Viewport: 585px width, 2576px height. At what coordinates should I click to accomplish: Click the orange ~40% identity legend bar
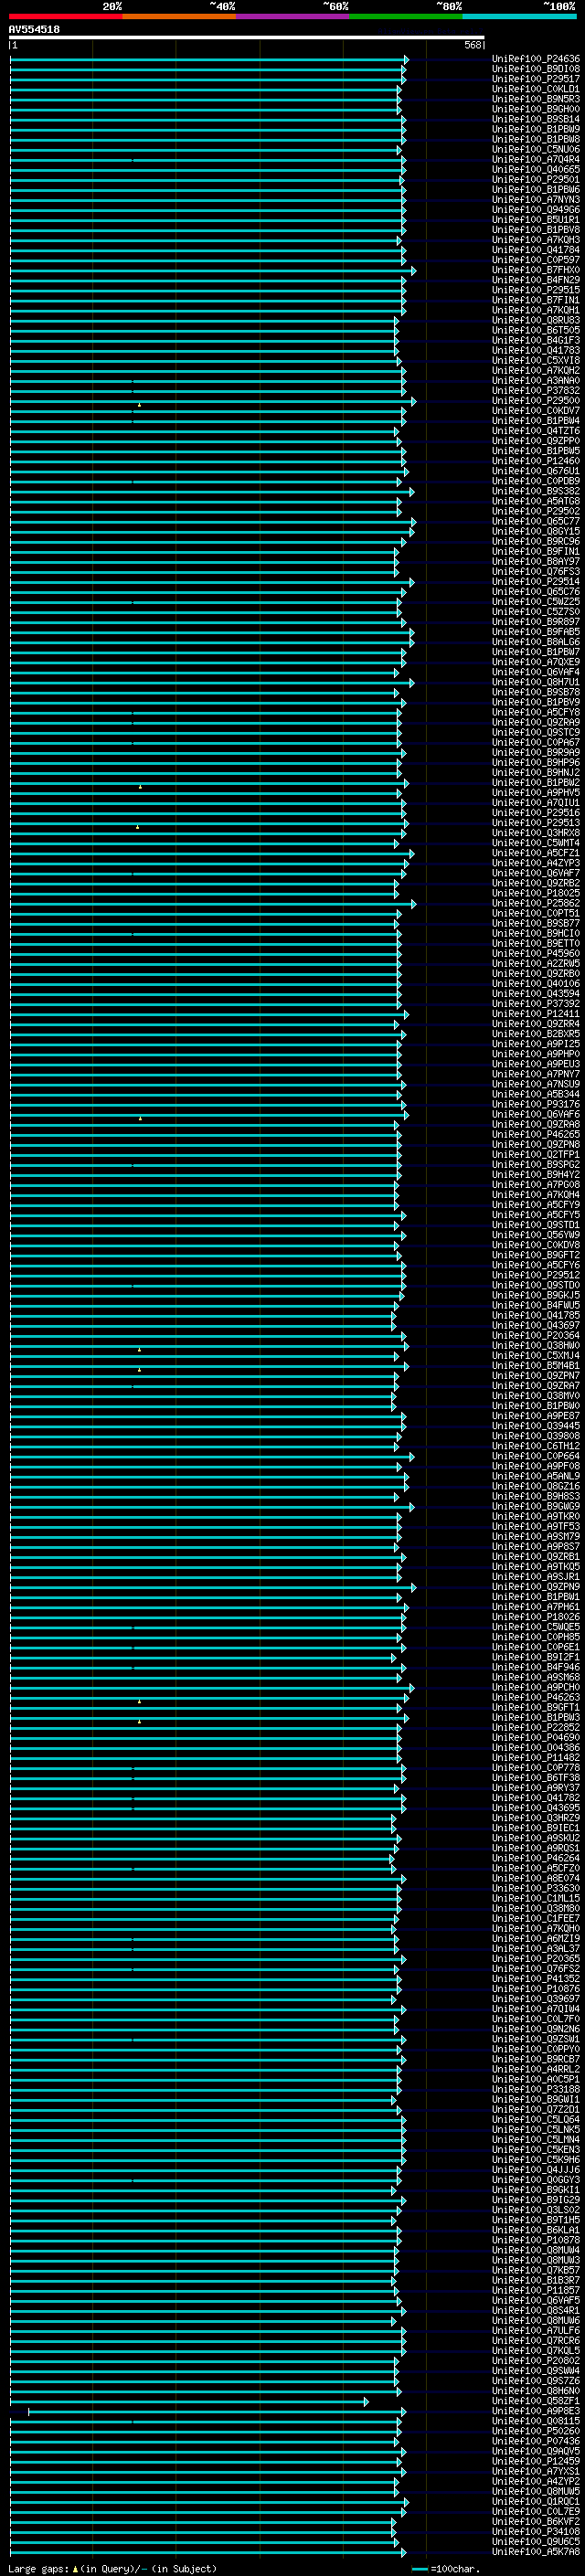[x=179, y=16]
